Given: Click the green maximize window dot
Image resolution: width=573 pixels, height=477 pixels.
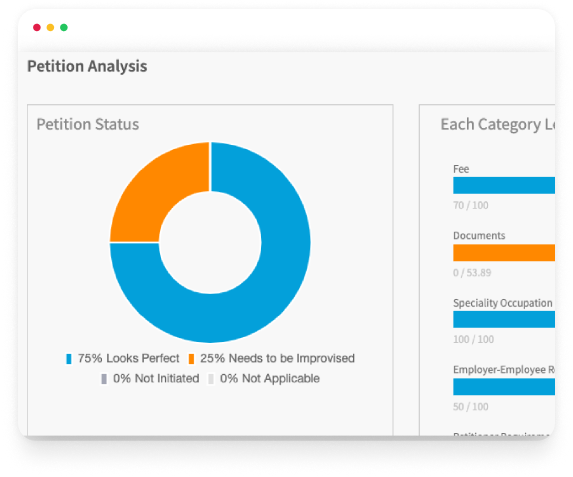Looking at the screenshot, I should click(x=64, y=27).
